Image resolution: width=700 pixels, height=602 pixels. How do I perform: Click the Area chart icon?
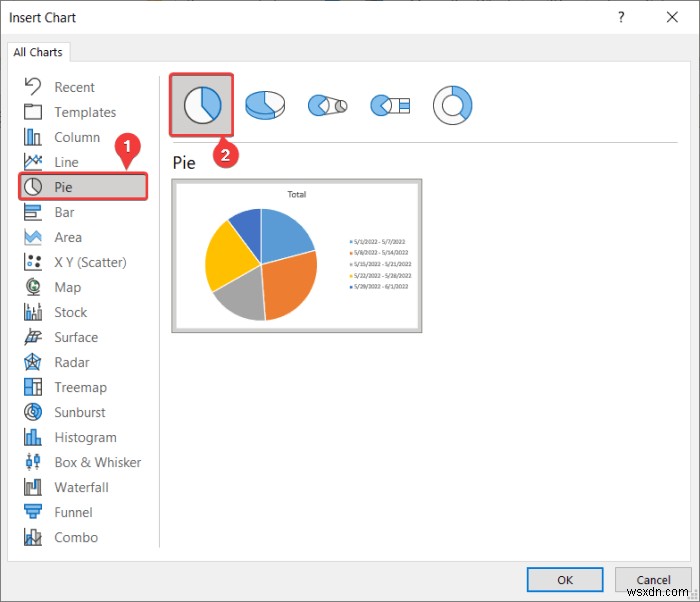(x=33, y=237)
